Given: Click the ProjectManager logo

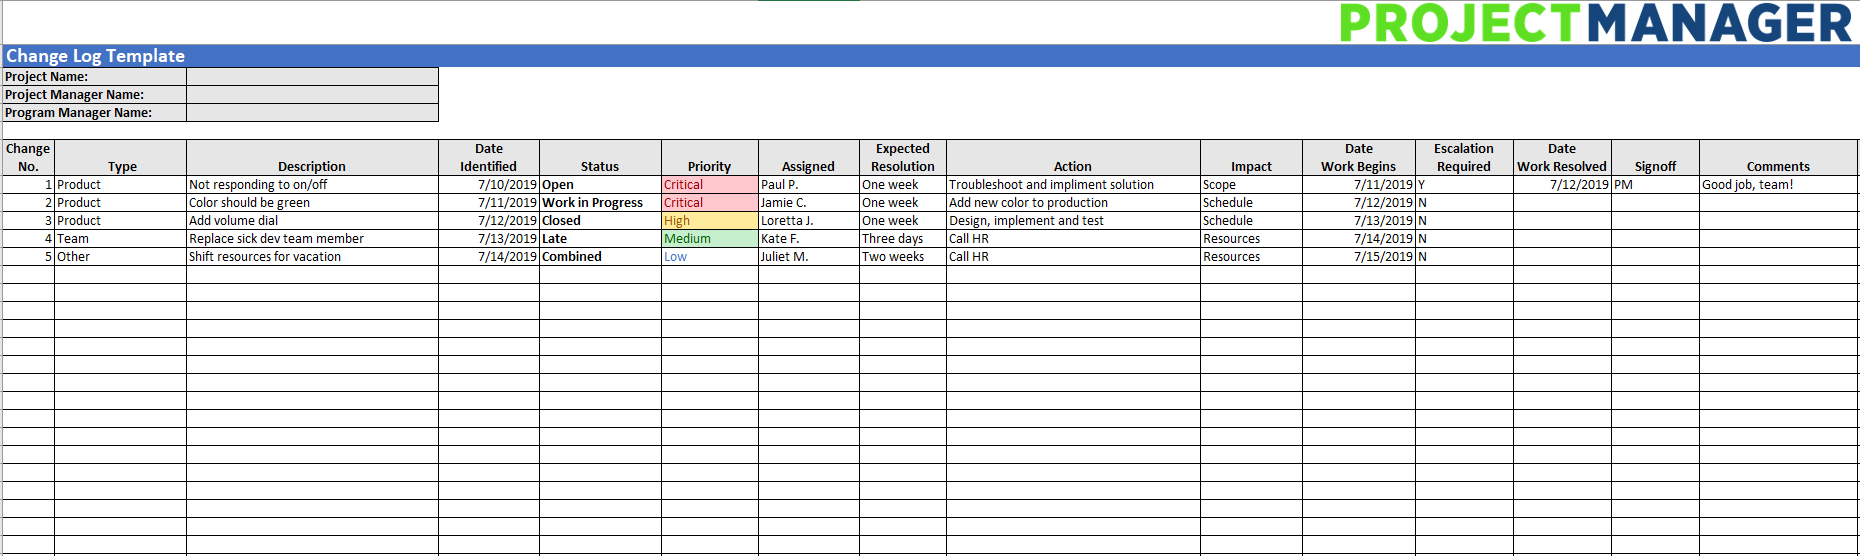Looking at the screenshot, I should coord(1596,23).
